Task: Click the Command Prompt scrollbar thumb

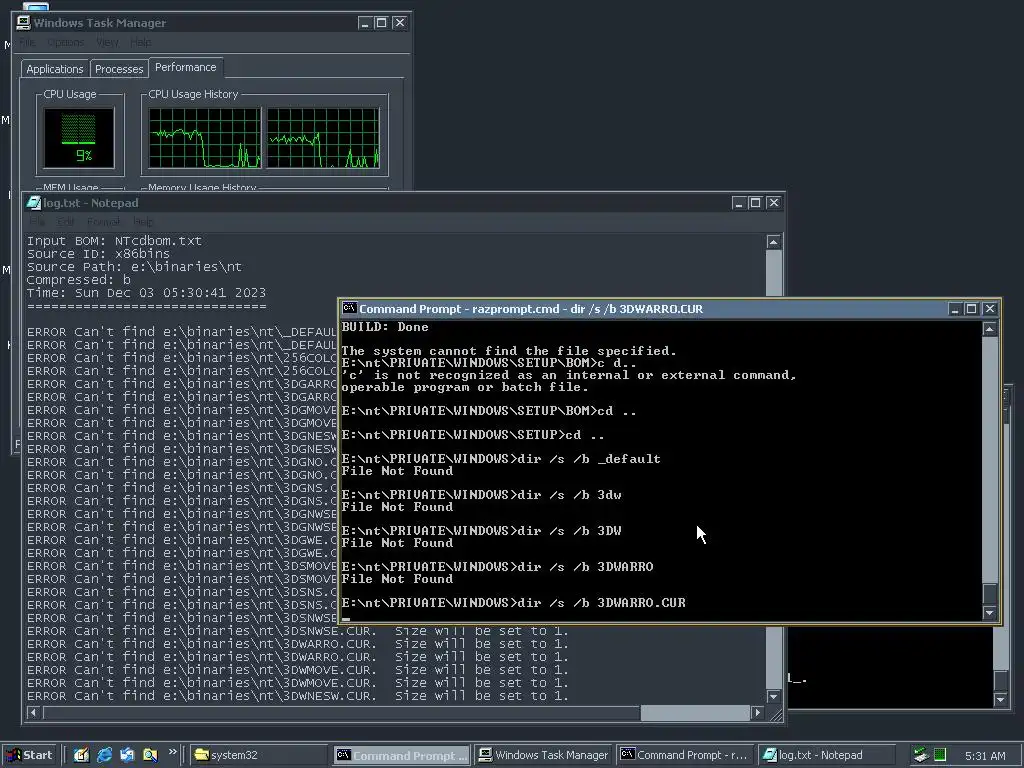Action: [x=990, y=594]
